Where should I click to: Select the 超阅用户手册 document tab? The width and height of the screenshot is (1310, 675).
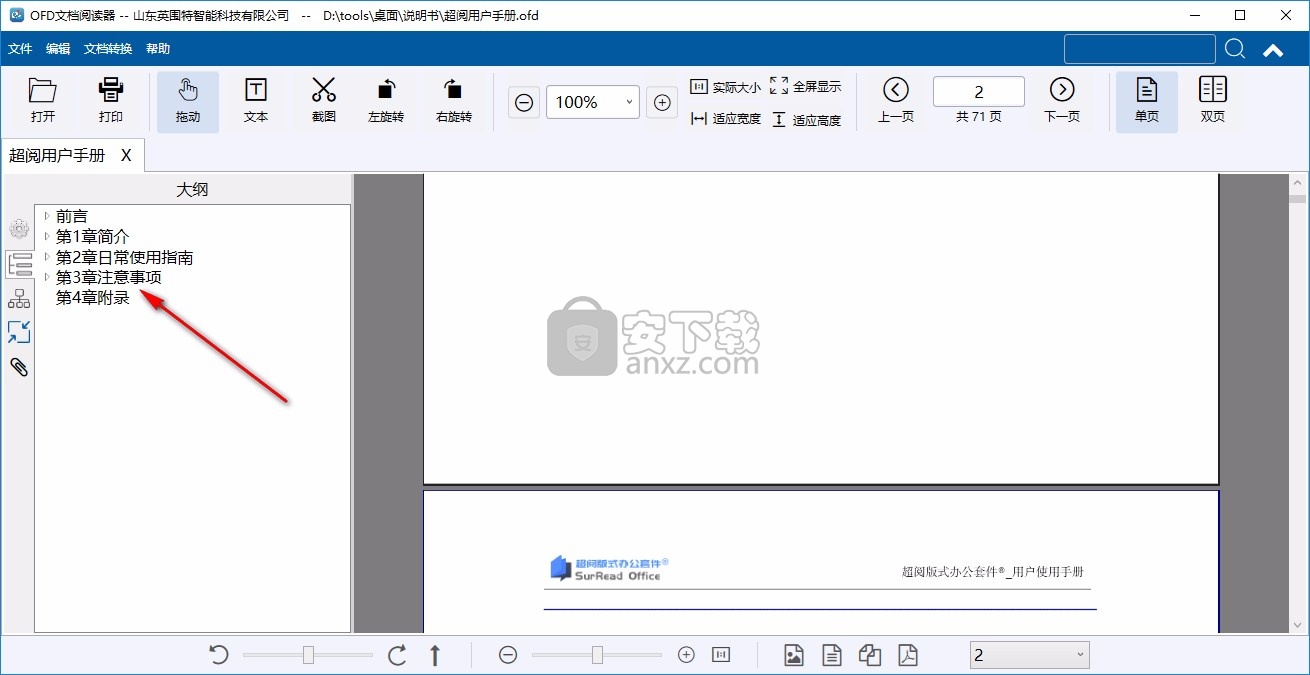pyautogui.click(x=57, y=155)
